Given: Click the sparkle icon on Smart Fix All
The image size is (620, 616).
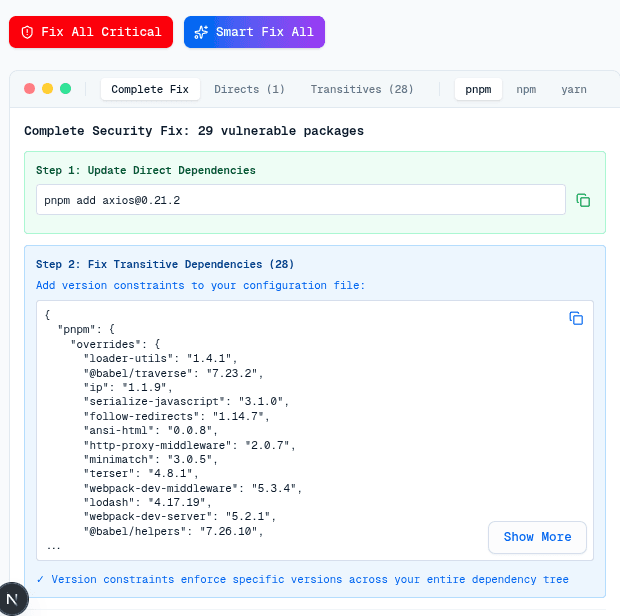Looking at the screenshot, I should 201,32.
